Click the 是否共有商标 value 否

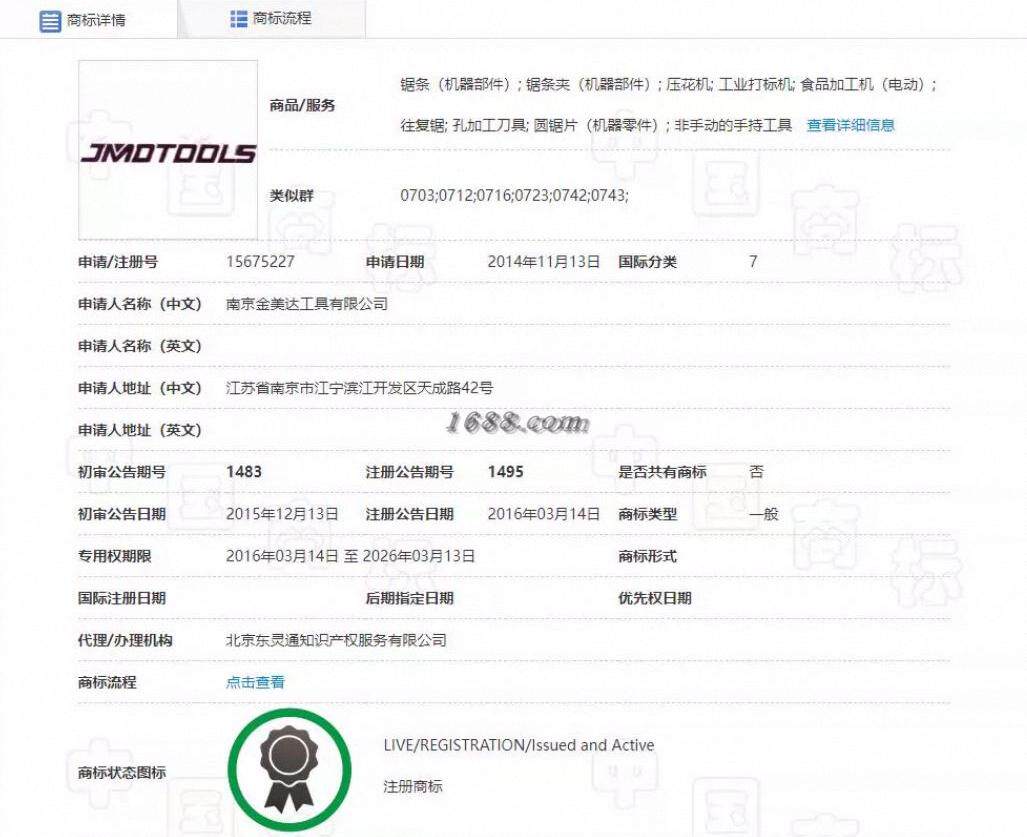click(x=756, y=472)
